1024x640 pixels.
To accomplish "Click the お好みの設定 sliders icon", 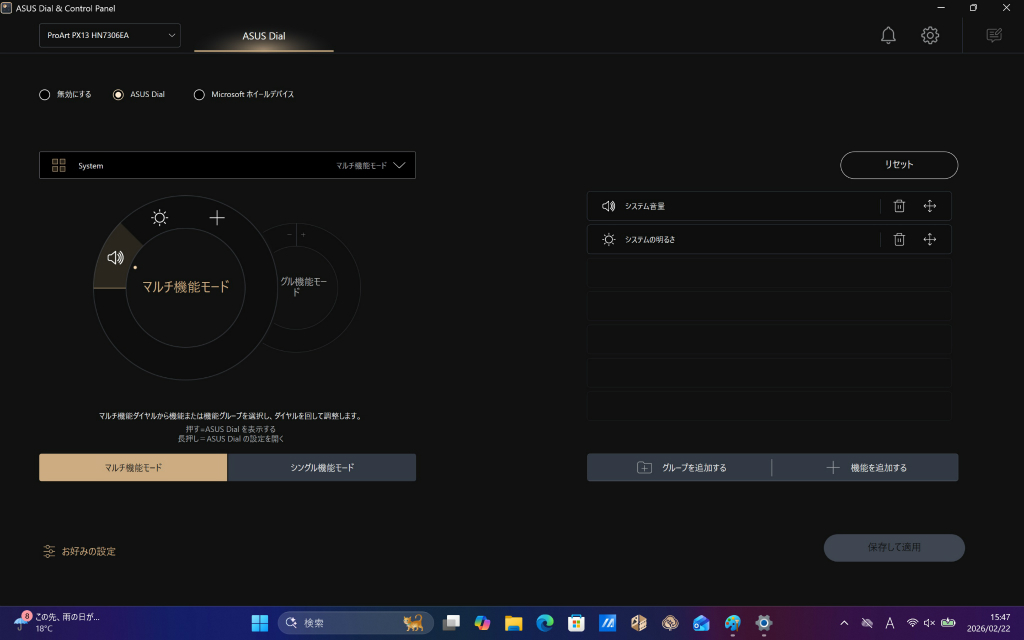I will [x=49, y=551].
